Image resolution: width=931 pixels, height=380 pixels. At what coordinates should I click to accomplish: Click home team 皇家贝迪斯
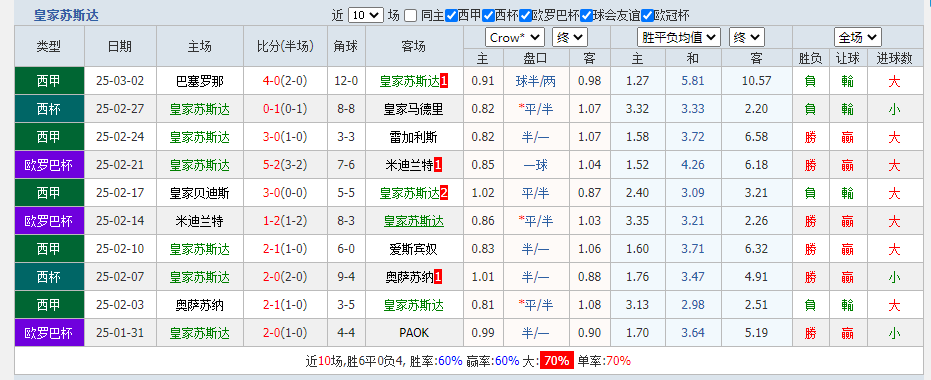(200, 193)
